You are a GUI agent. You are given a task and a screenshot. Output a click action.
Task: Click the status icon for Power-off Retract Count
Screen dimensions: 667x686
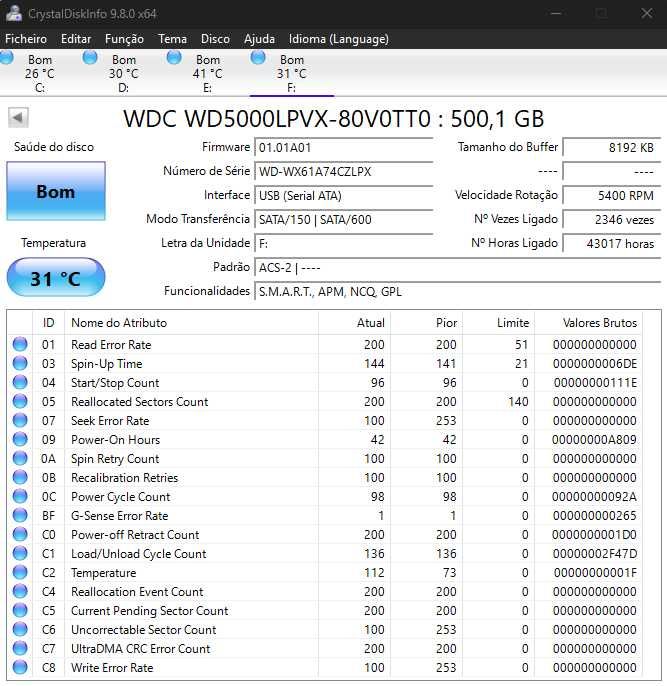[x=20, y=535]
